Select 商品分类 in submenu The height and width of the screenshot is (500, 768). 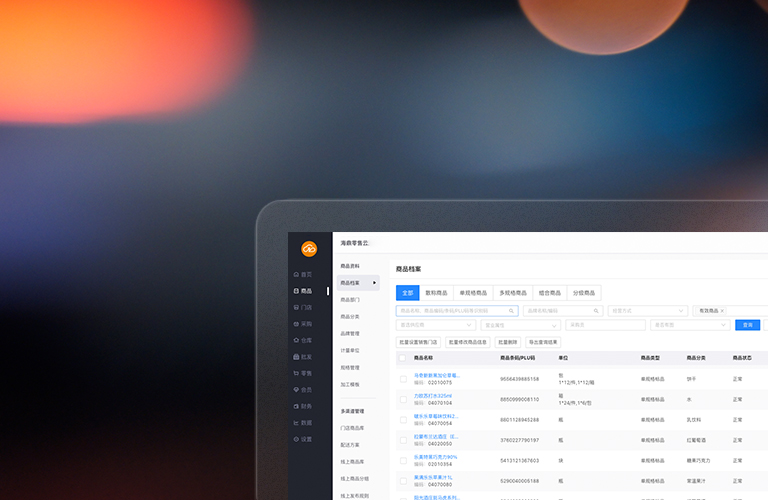click(350, 317)
